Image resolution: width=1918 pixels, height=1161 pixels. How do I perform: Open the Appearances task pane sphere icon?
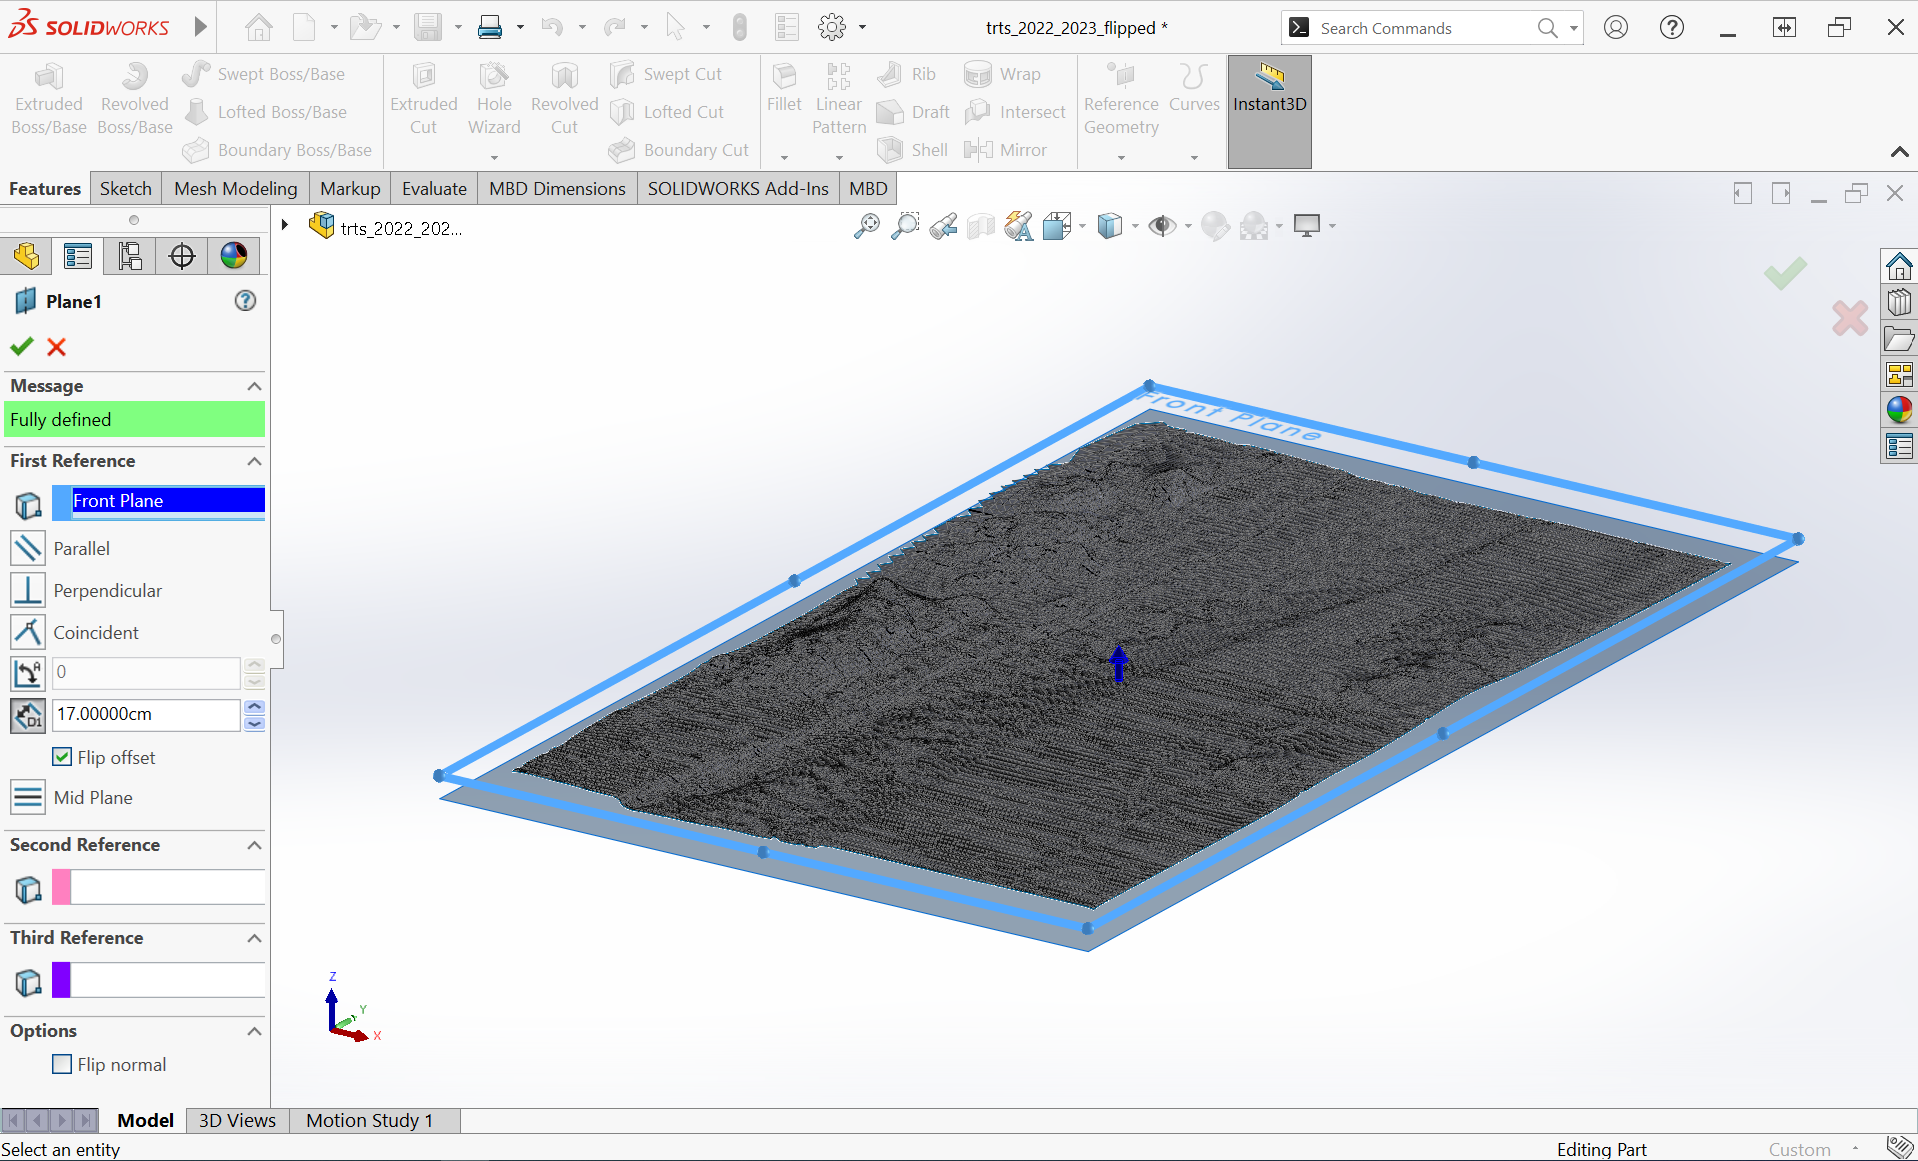pos(1899,410)
